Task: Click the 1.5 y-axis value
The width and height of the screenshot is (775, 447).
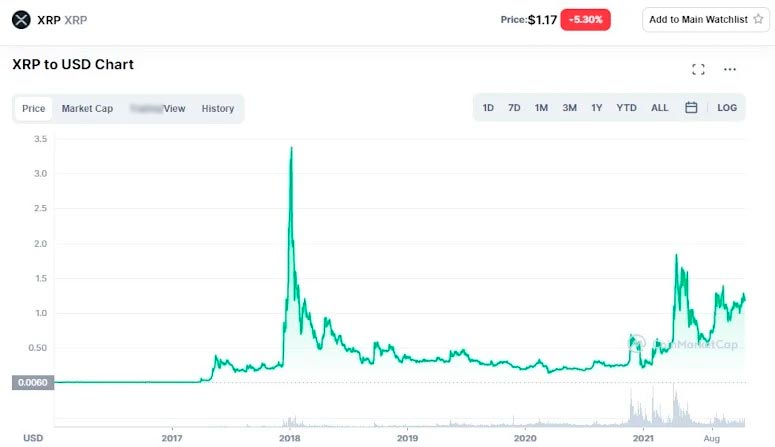Action: click(x=41, y=278)
